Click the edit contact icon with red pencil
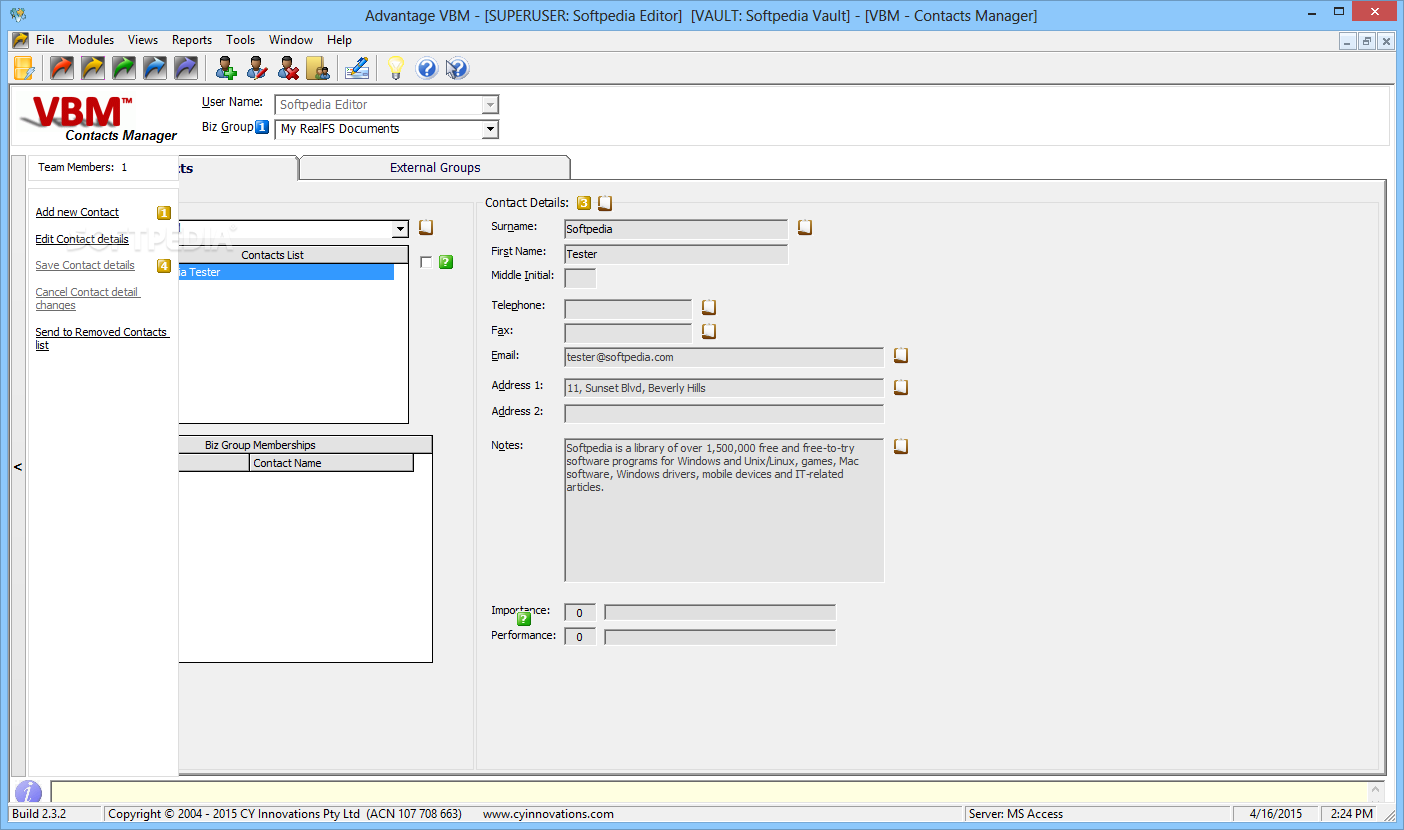 (x=257, y=68)
